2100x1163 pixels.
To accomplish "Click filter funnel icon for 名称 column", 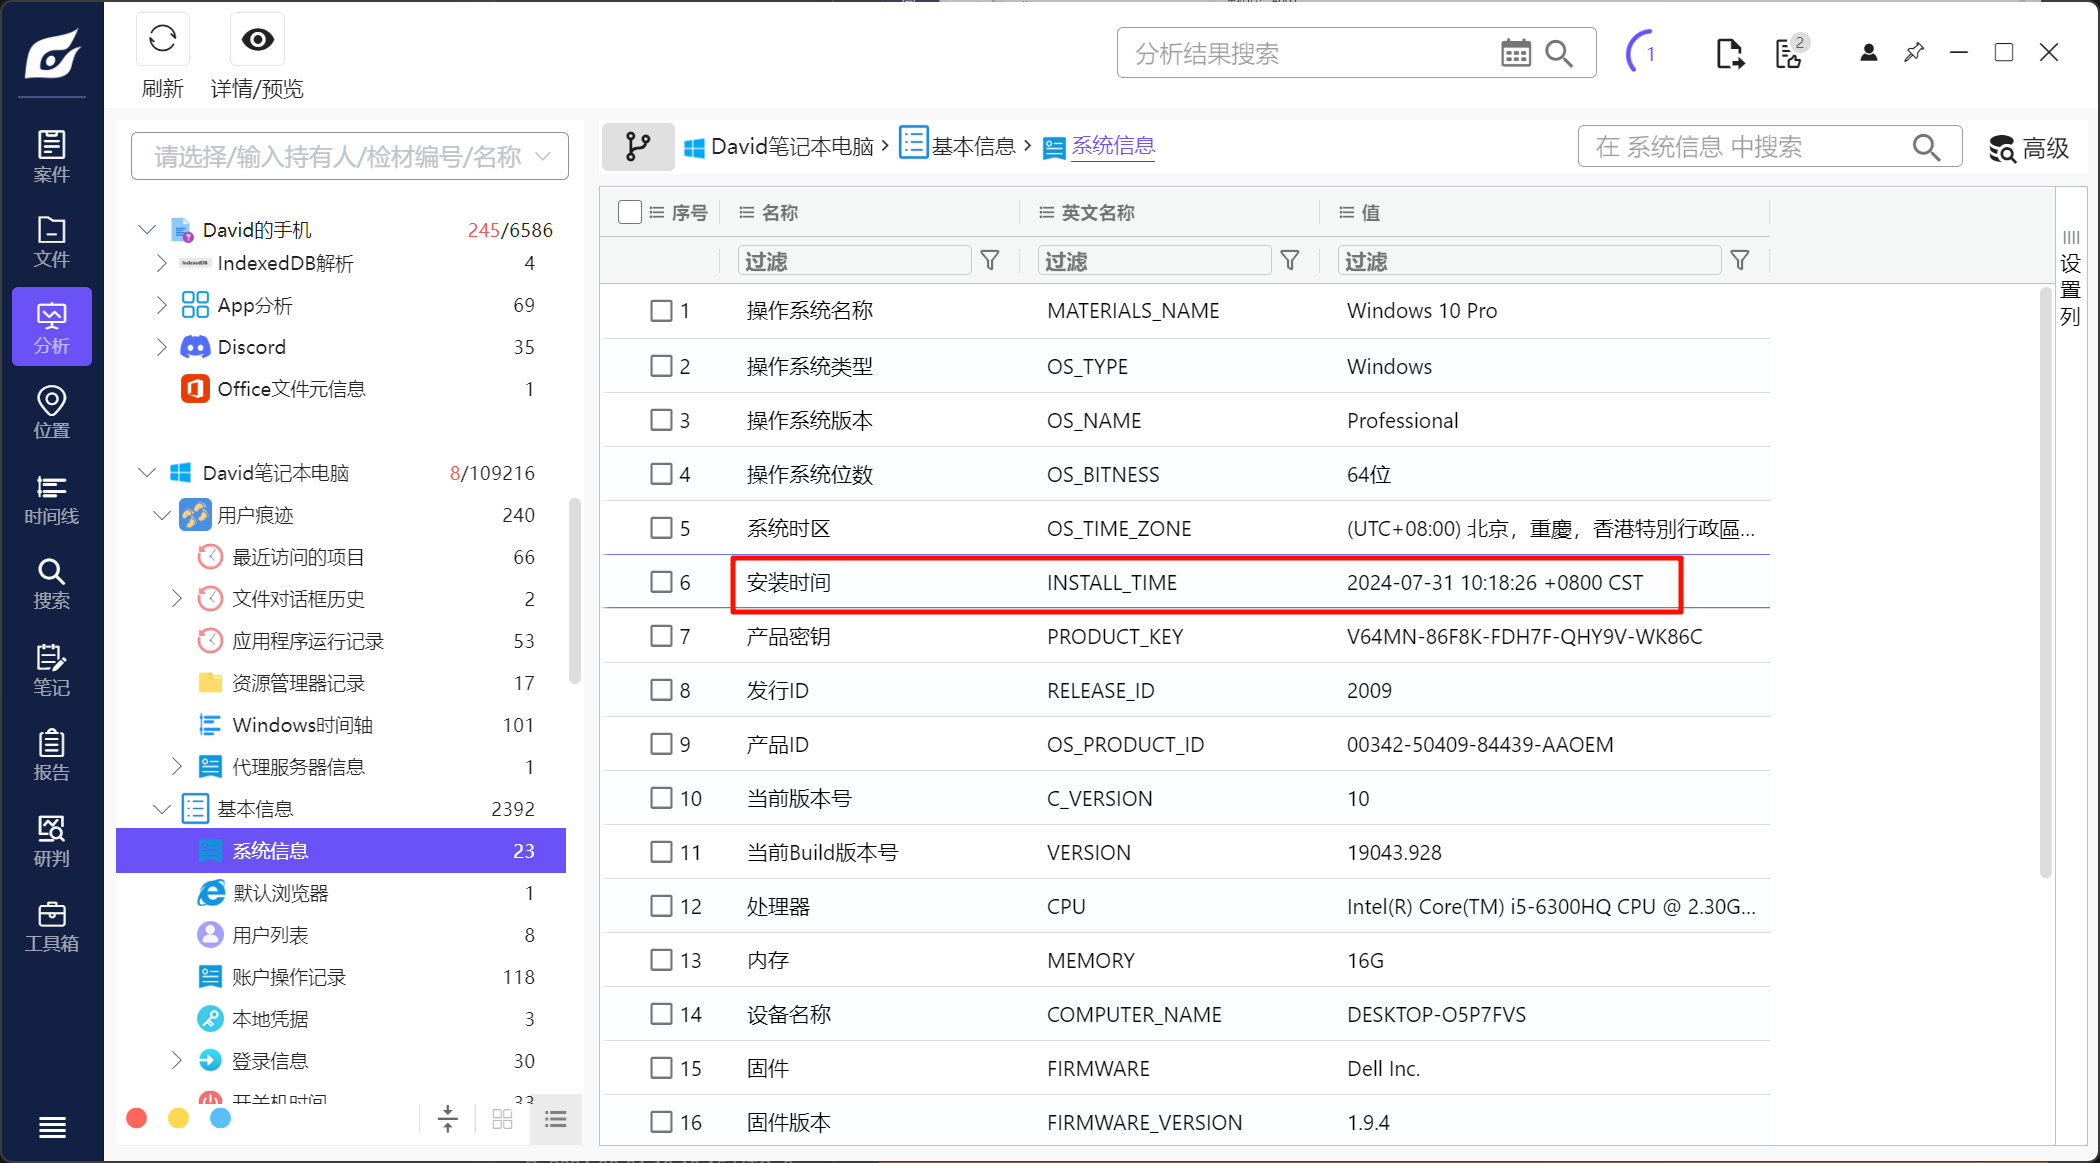I will coord(990,261).
